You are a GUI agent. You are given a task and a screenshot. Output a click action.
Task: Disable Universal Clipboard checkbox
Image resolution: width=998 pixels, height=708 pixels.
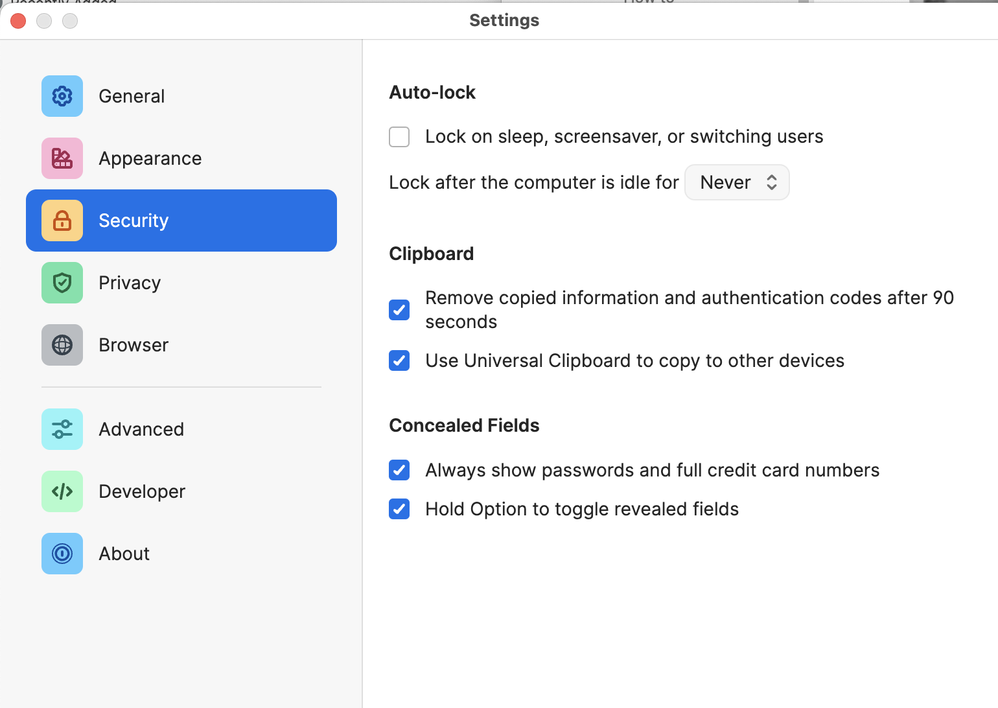pyautogui.click(x=399, y=361)
